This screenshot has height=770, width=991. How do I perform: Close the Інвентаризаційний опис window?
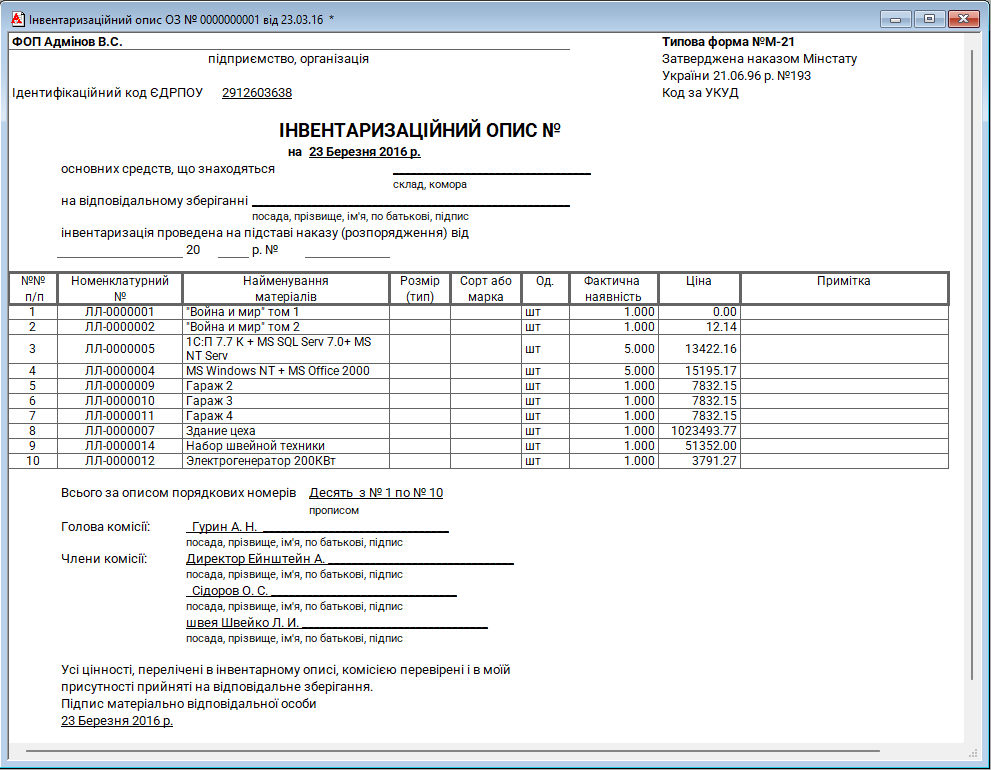click(963, 19)
